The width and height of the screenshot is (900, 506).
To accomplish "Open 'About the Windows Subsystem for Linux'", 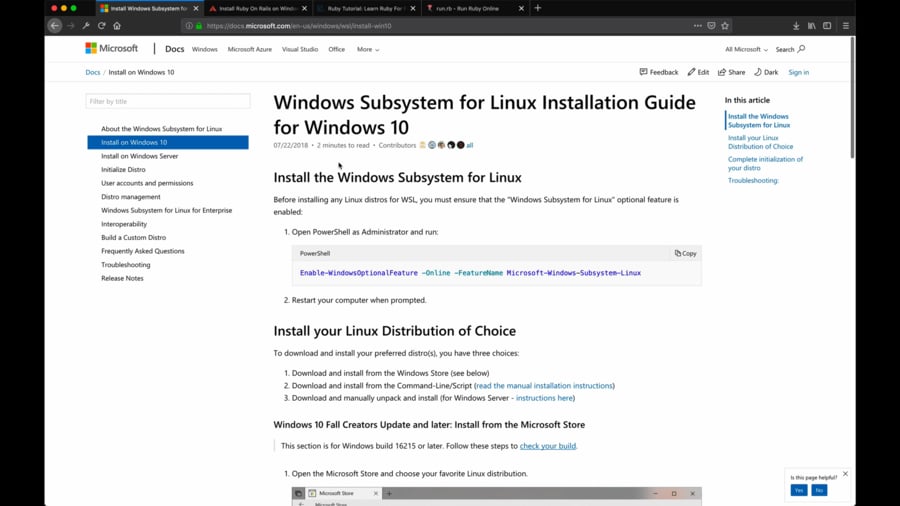I will [x=161, y=129].
